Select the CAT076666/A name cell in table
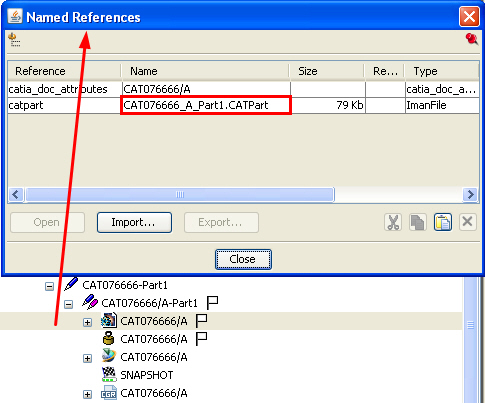The width and height of the screenshot is (485, 403). (x=206, y=89)
